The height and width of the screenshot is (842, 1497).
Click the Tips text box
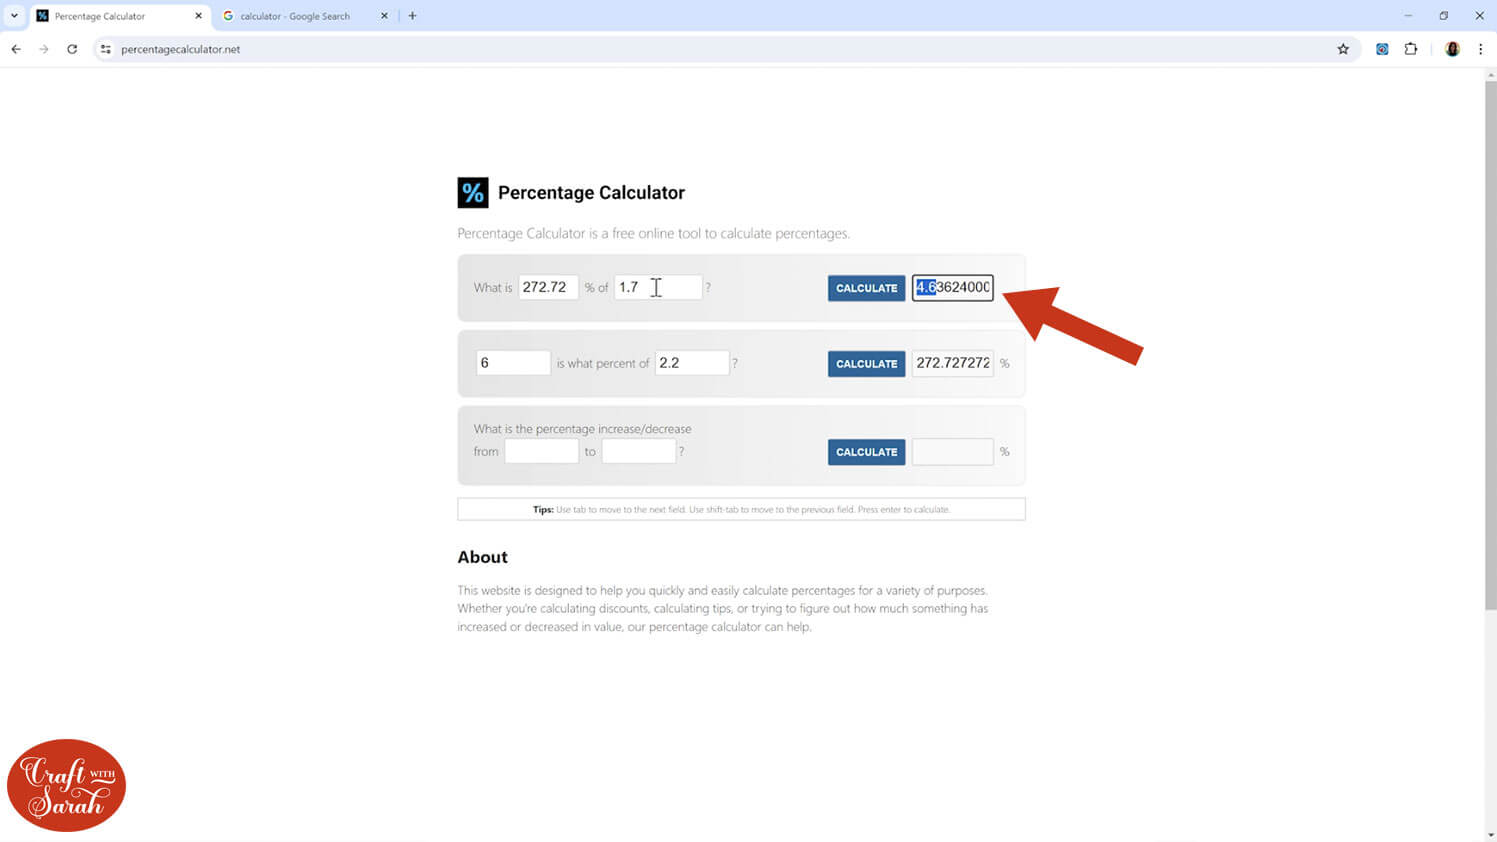[x=741, y=509]
